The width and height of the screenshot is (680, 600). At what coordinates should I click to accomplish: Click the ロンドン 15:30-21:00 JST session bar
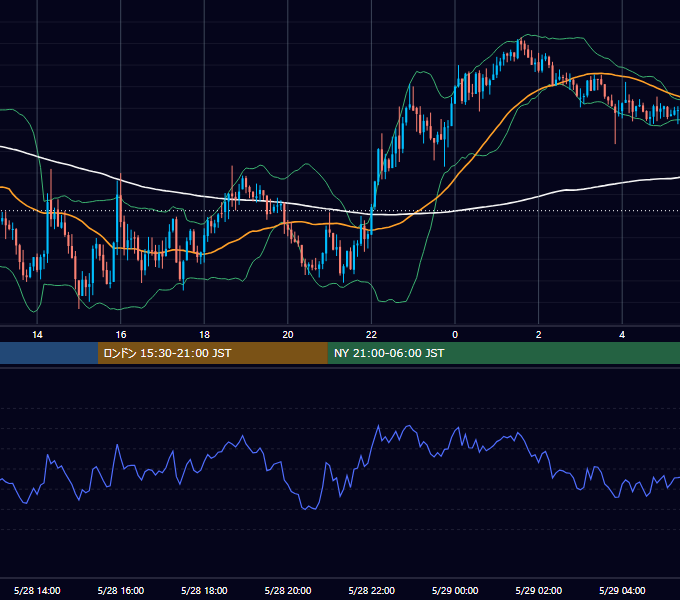click(x=212, y=353)
